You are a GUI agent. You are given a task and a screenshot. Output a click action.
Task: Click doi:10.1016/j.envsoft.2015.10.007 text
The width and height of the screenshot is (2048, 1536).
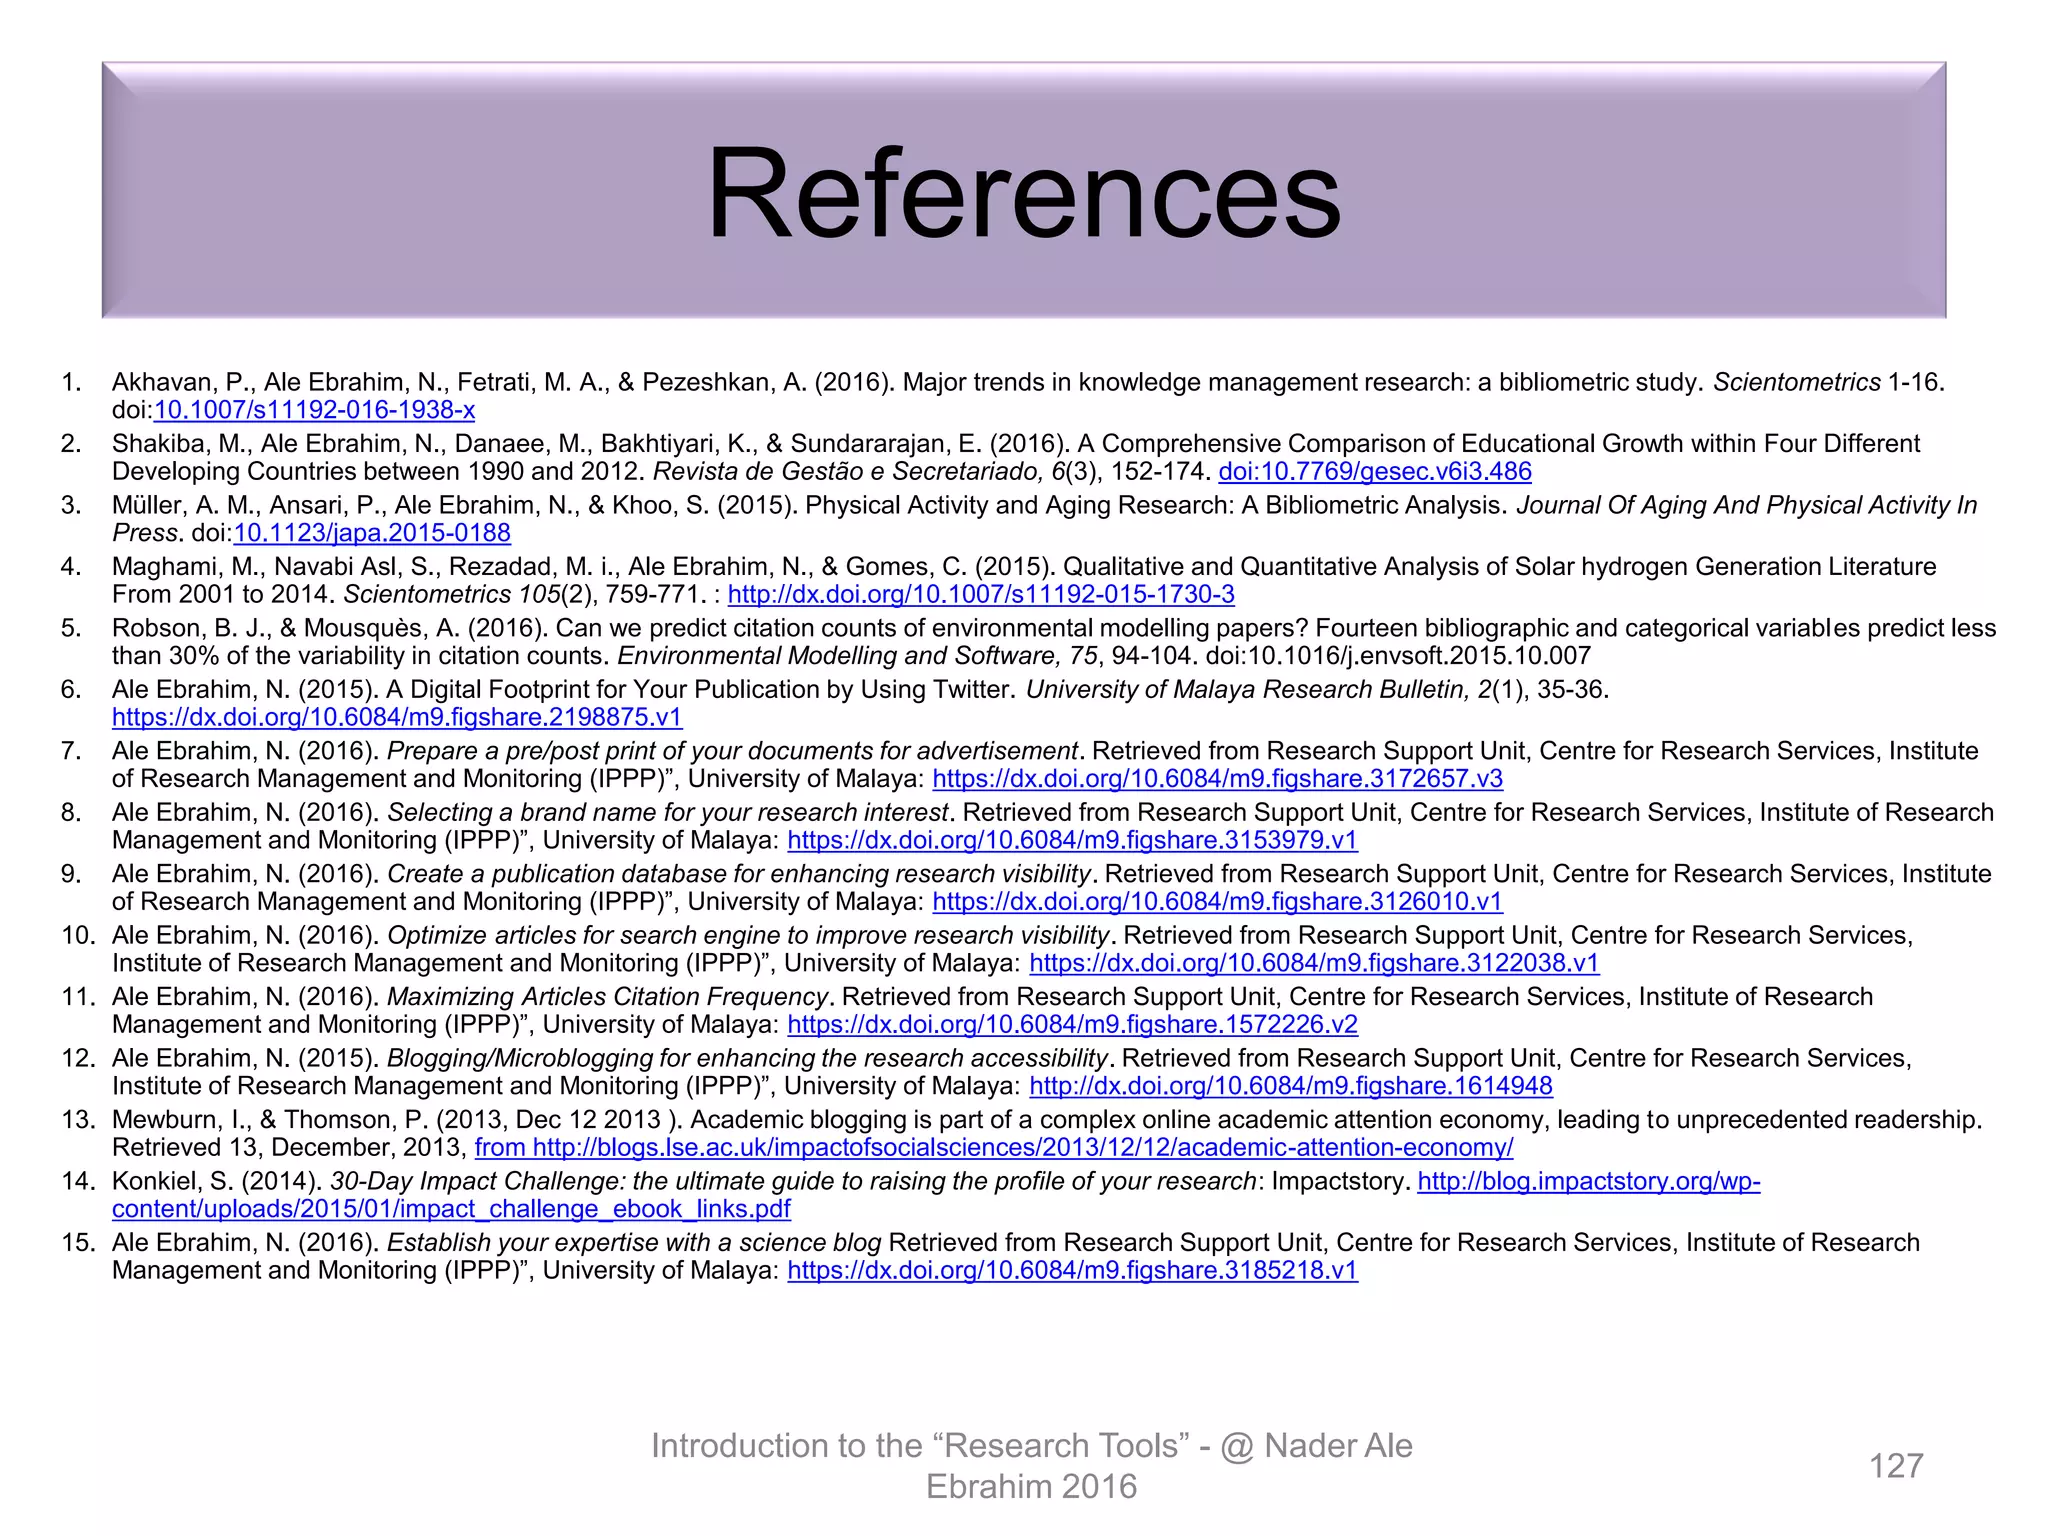coord(1398,656)
